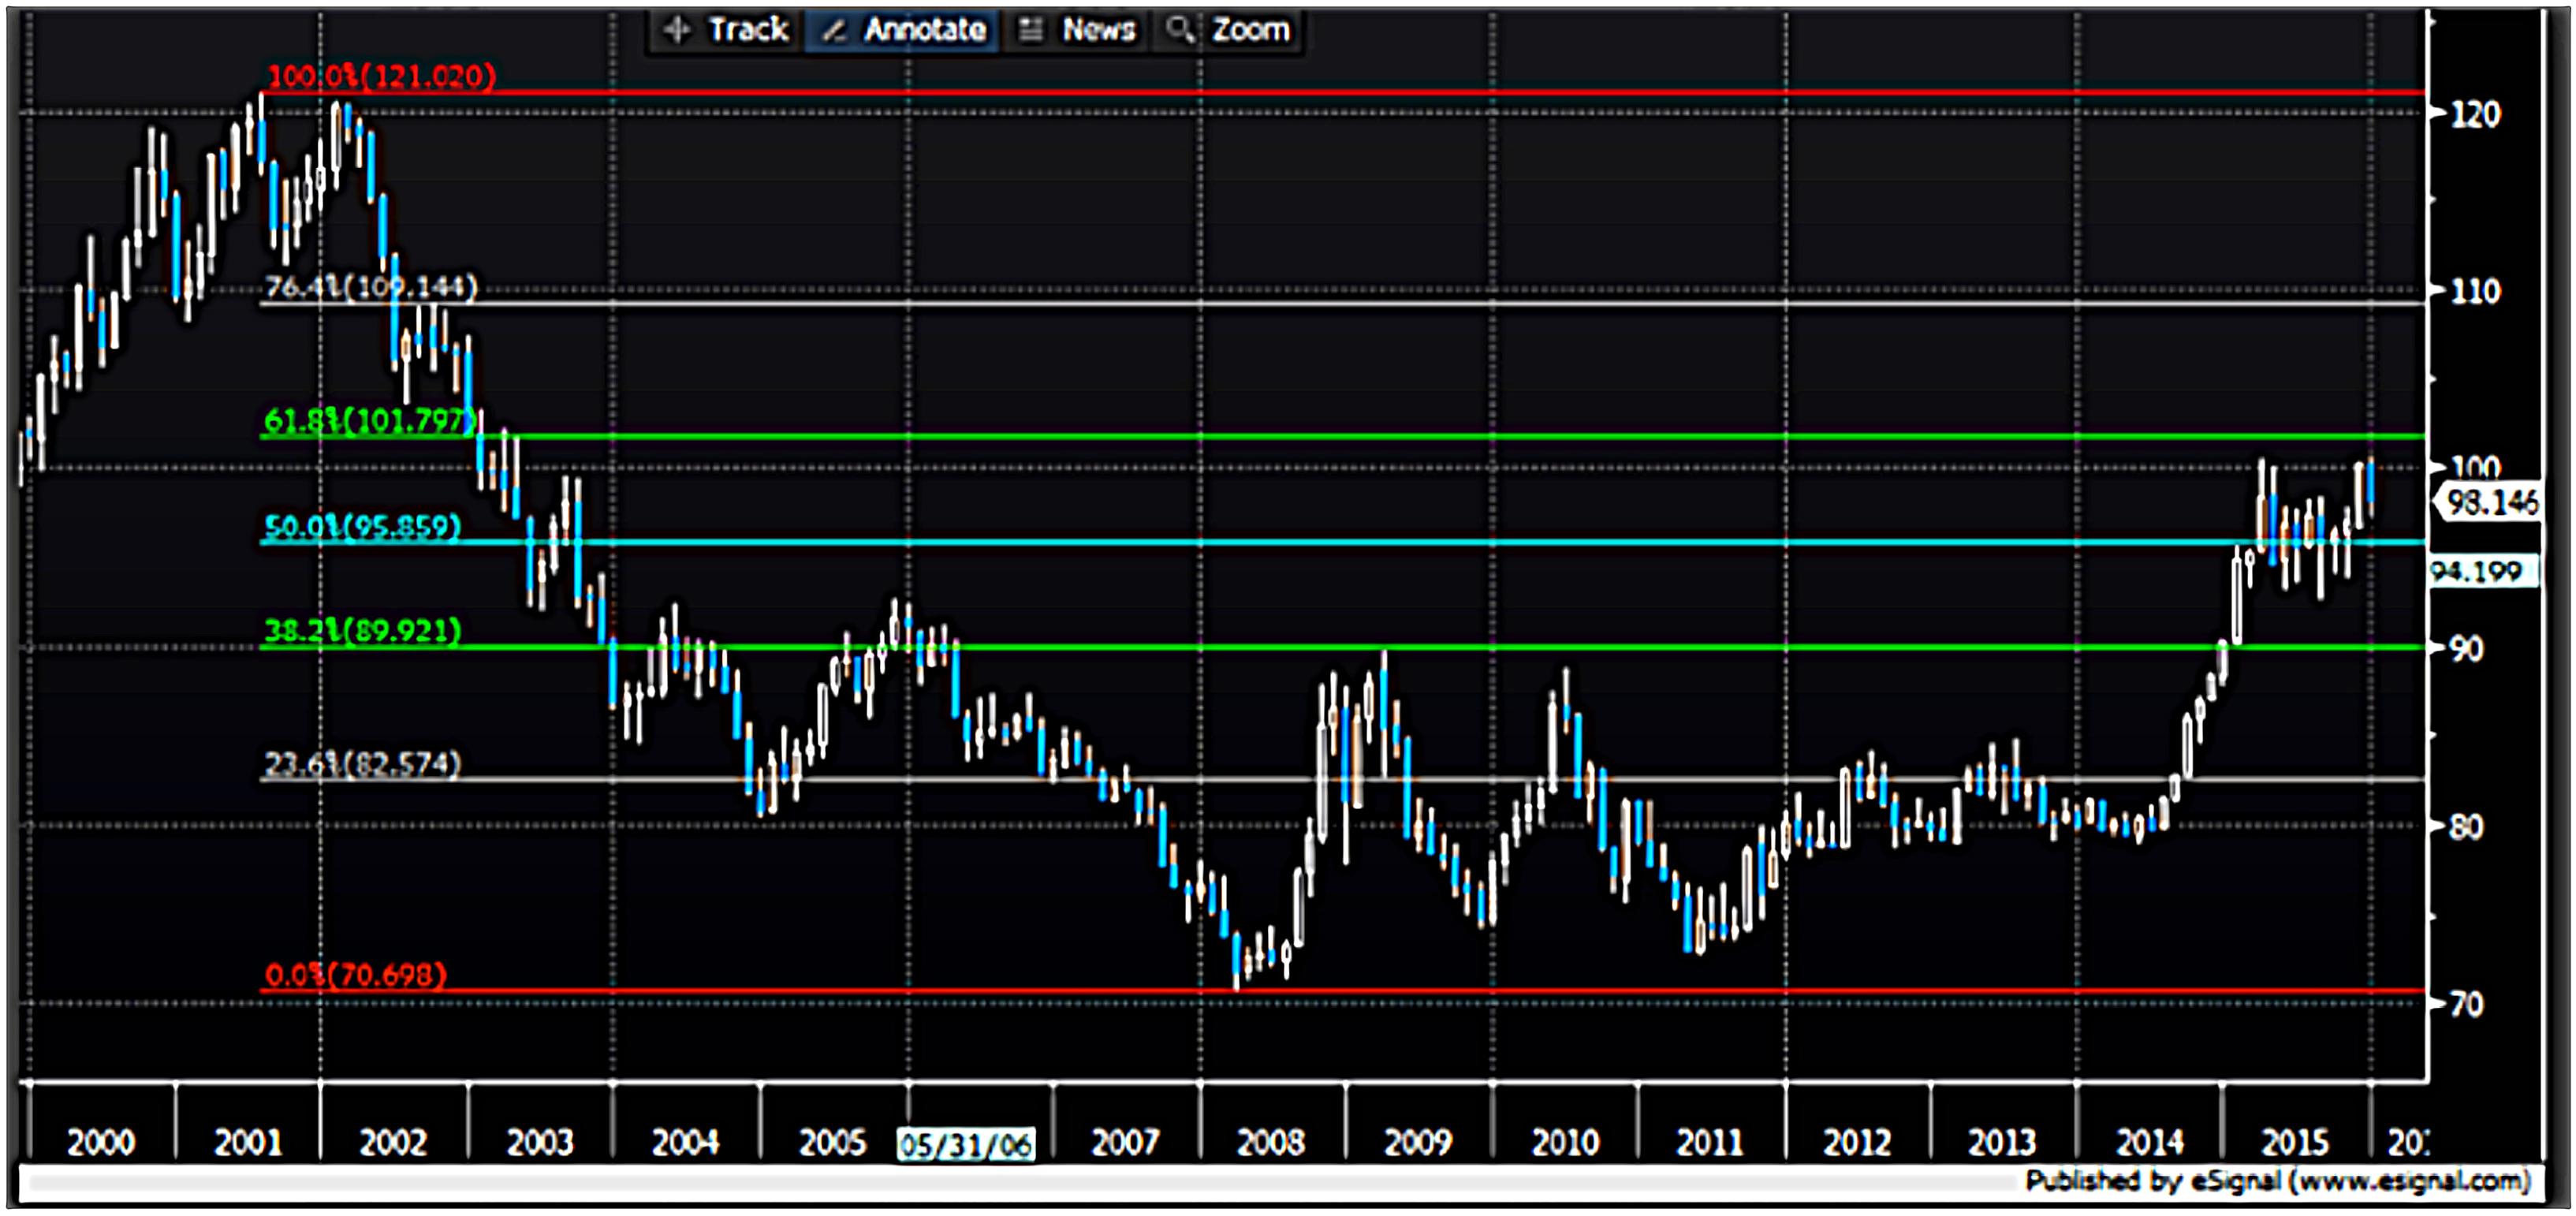Click the 05/31/06 date marker
The image size is (2576, 1216).
click(x=965, y=1144)
